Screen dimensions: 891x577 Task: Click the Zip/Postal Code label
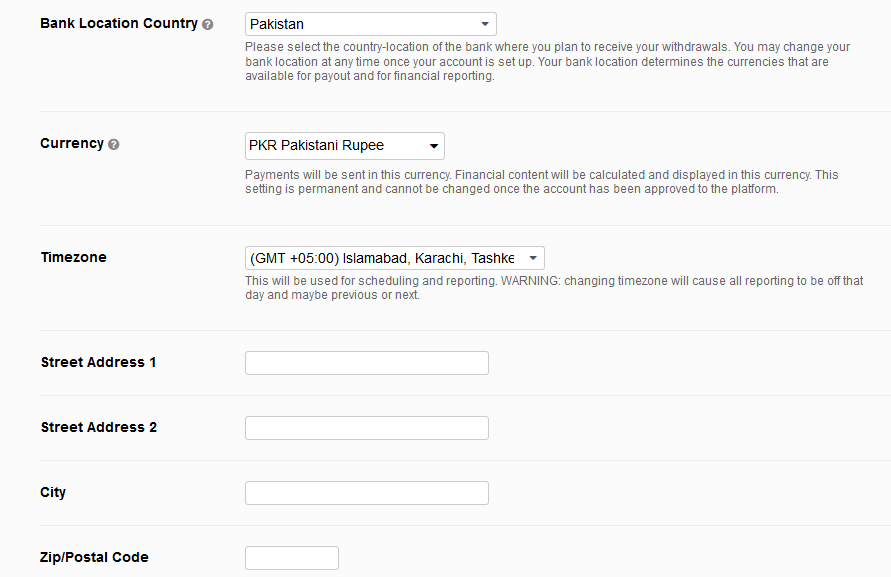pos(94,557)
